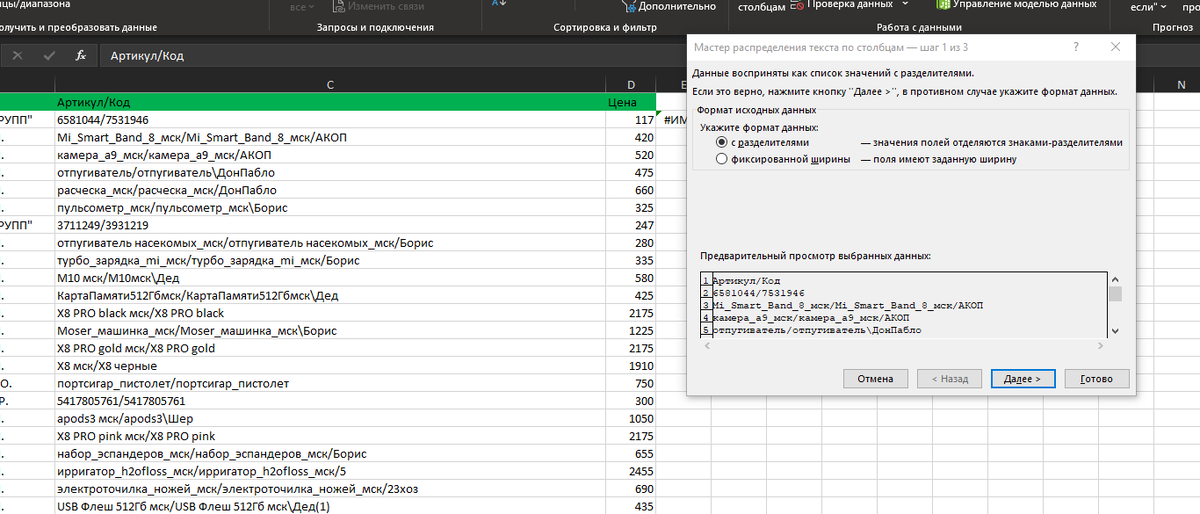Image resolution: width=1200 pixels, height=514 pixels.
Task: Select the КартаПамяти512Гбмск cell
Action: [x=330, y=295]
